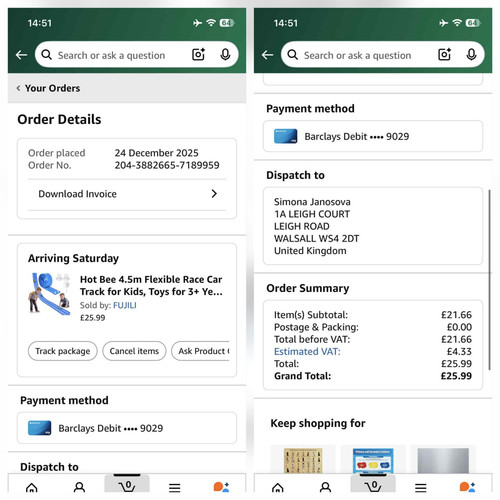The width and height of the screenshot is (500, 500).
Task: Open the FUJILI seller link
Action: (x=125, y=305)
